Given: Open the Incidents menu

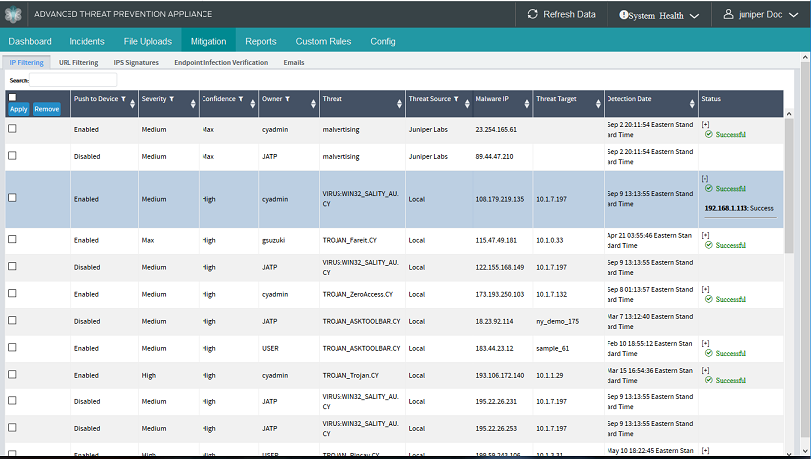Looking at the screenshot, I should (87, 41).
